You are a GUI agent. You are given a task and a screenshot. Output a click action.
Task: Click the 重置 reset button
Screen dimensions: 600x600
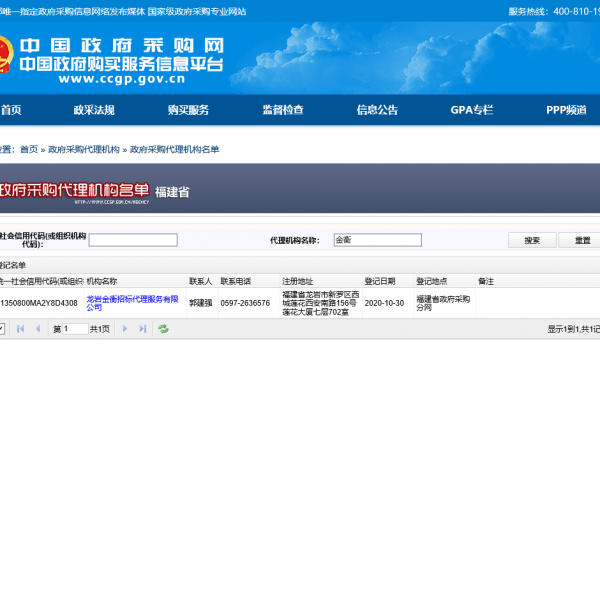click(x=579, y=240)
